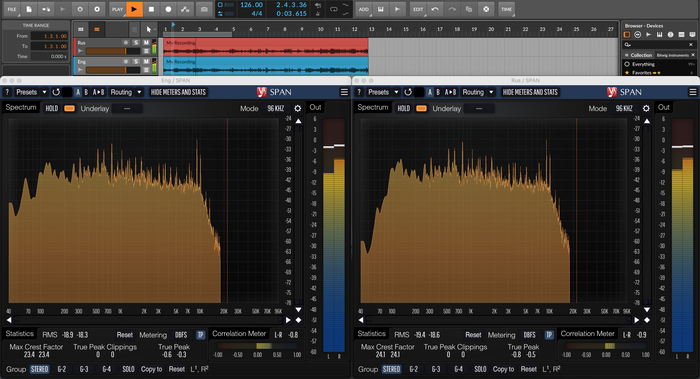Click the delete icon next to the duplicate icon
Viewport: 700px width, 379px height.
486,9
